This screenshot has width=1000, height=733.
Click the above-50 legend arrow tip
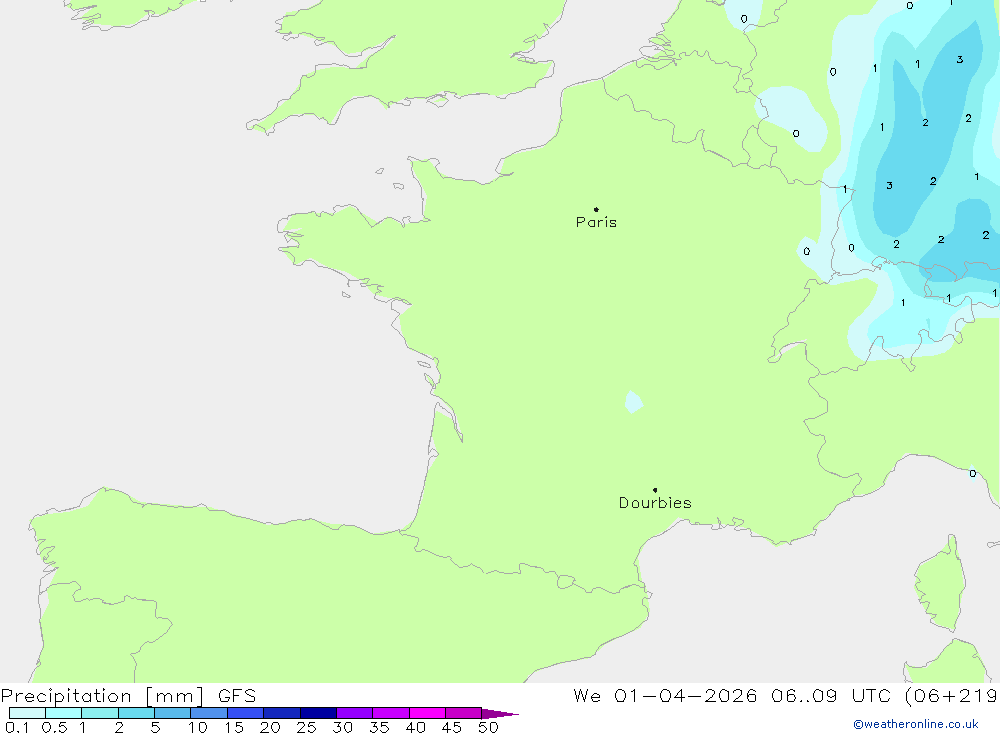501,714
